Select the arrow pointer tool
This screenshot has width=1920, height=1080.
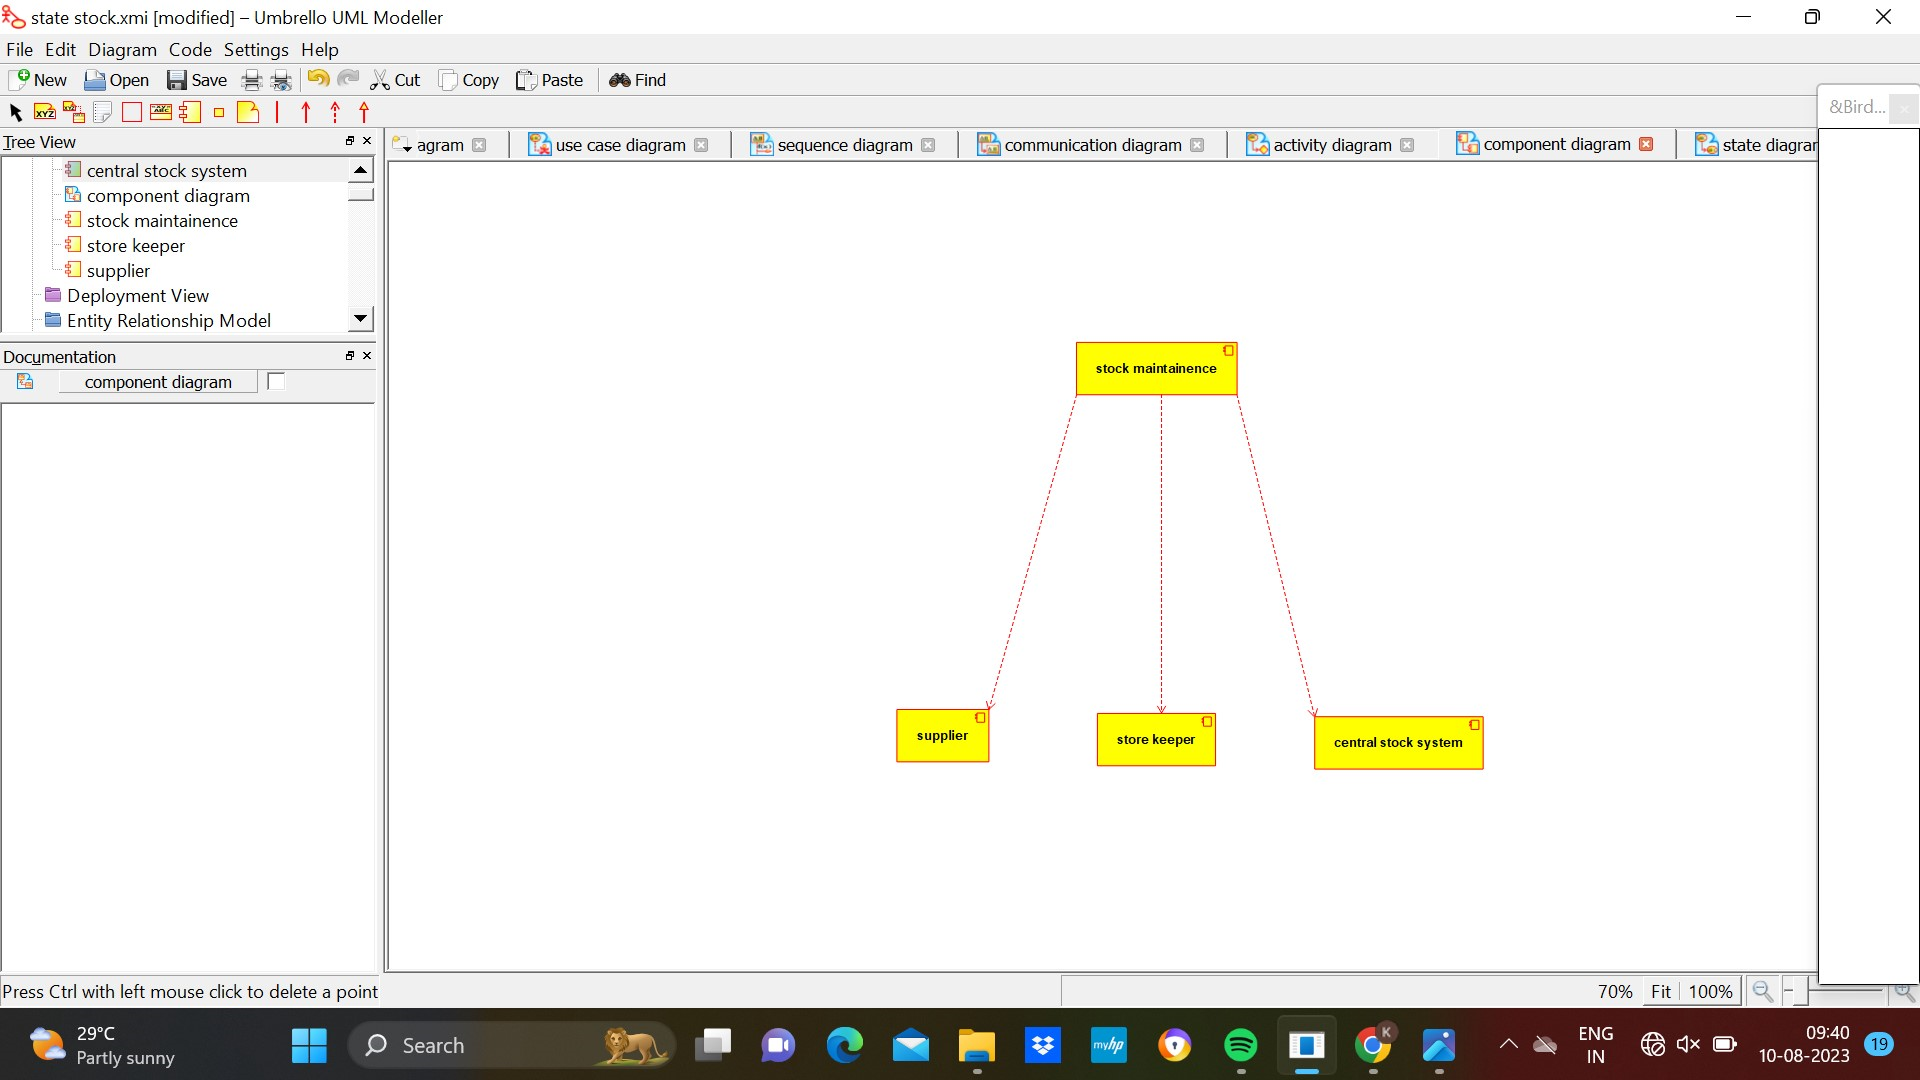pos(15,112)
